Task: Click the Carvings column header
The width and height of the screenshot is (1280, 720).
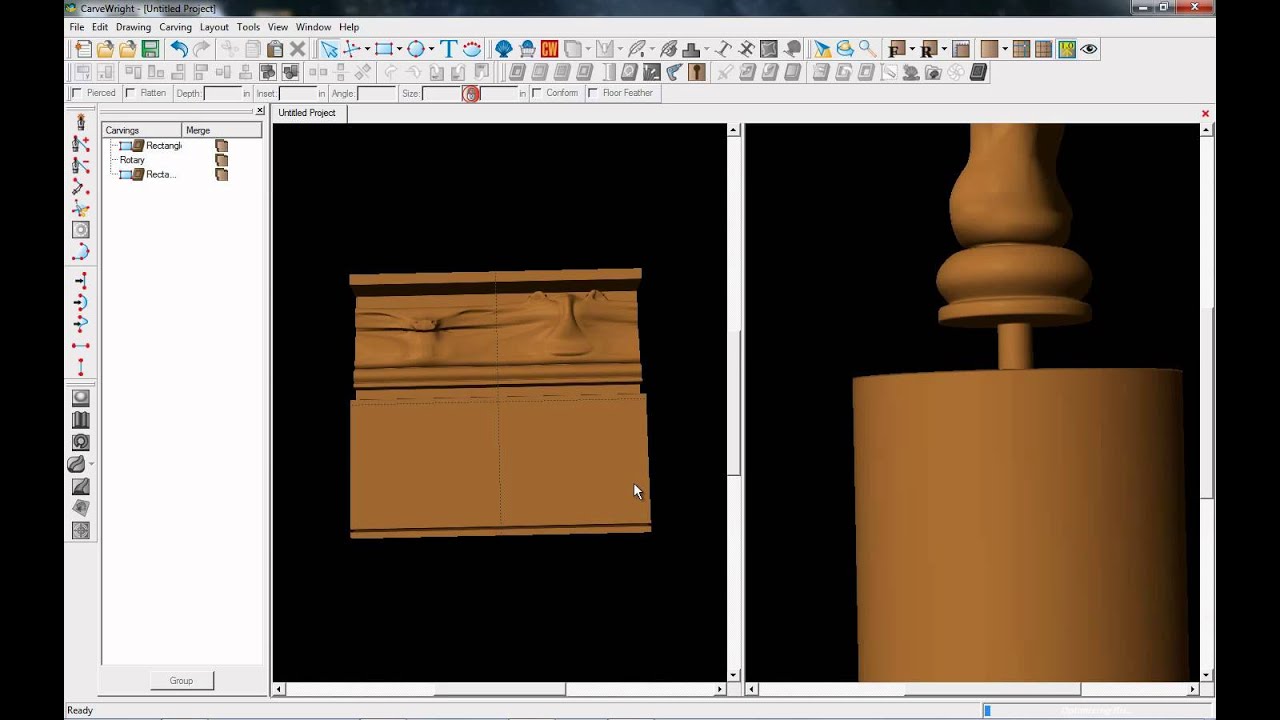Action: (x=142, y=130)
